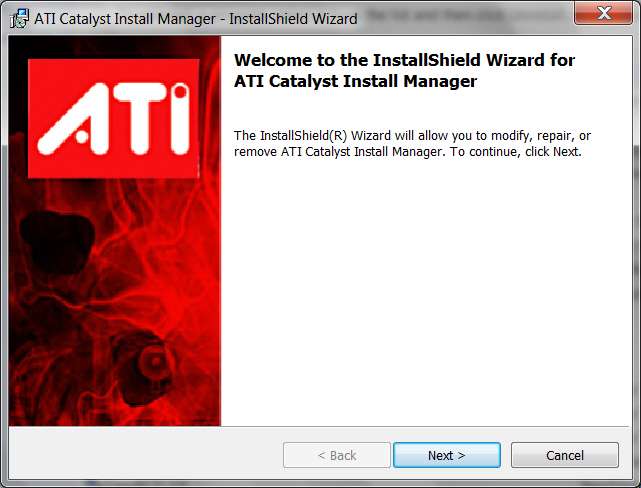Click the white ATI logo lettering

(114, 119)
